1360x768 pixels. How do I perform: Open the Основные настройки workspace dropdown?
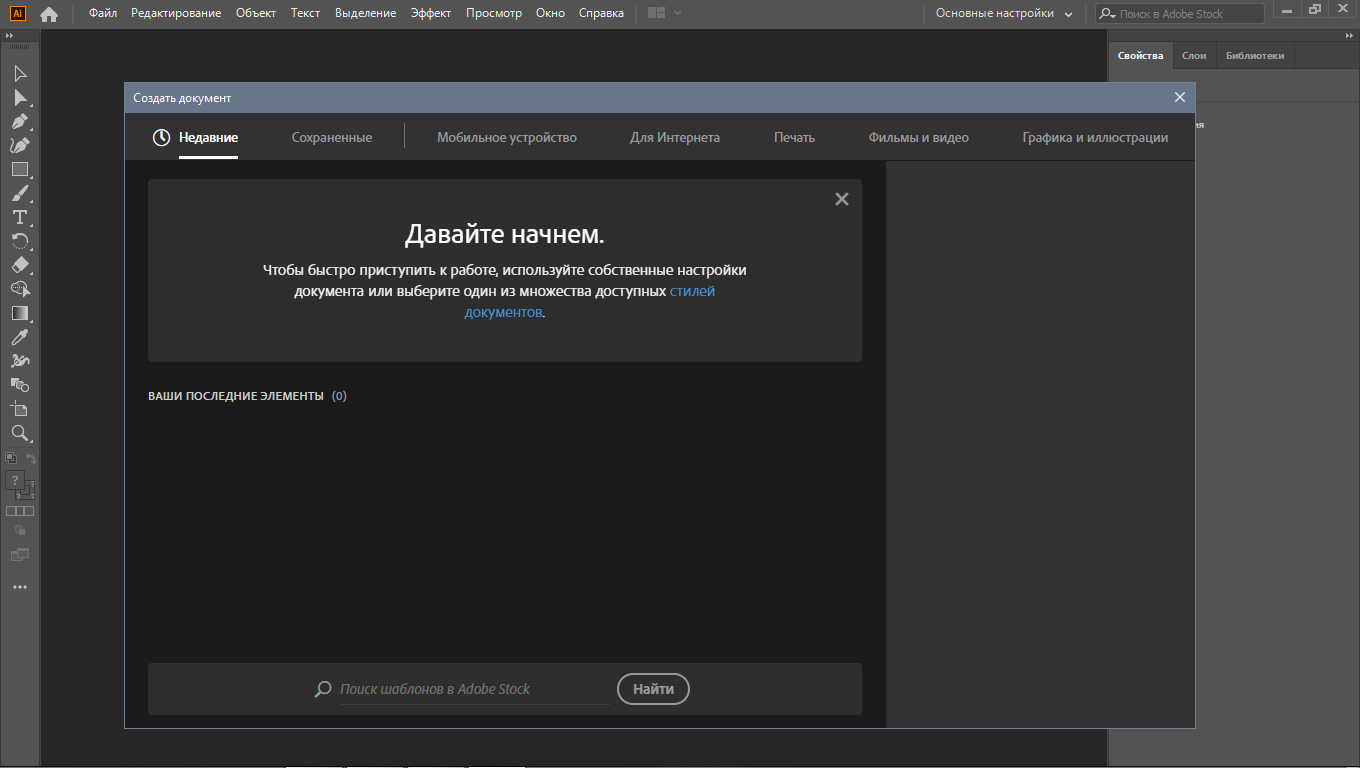click(x=1003, y=14)
